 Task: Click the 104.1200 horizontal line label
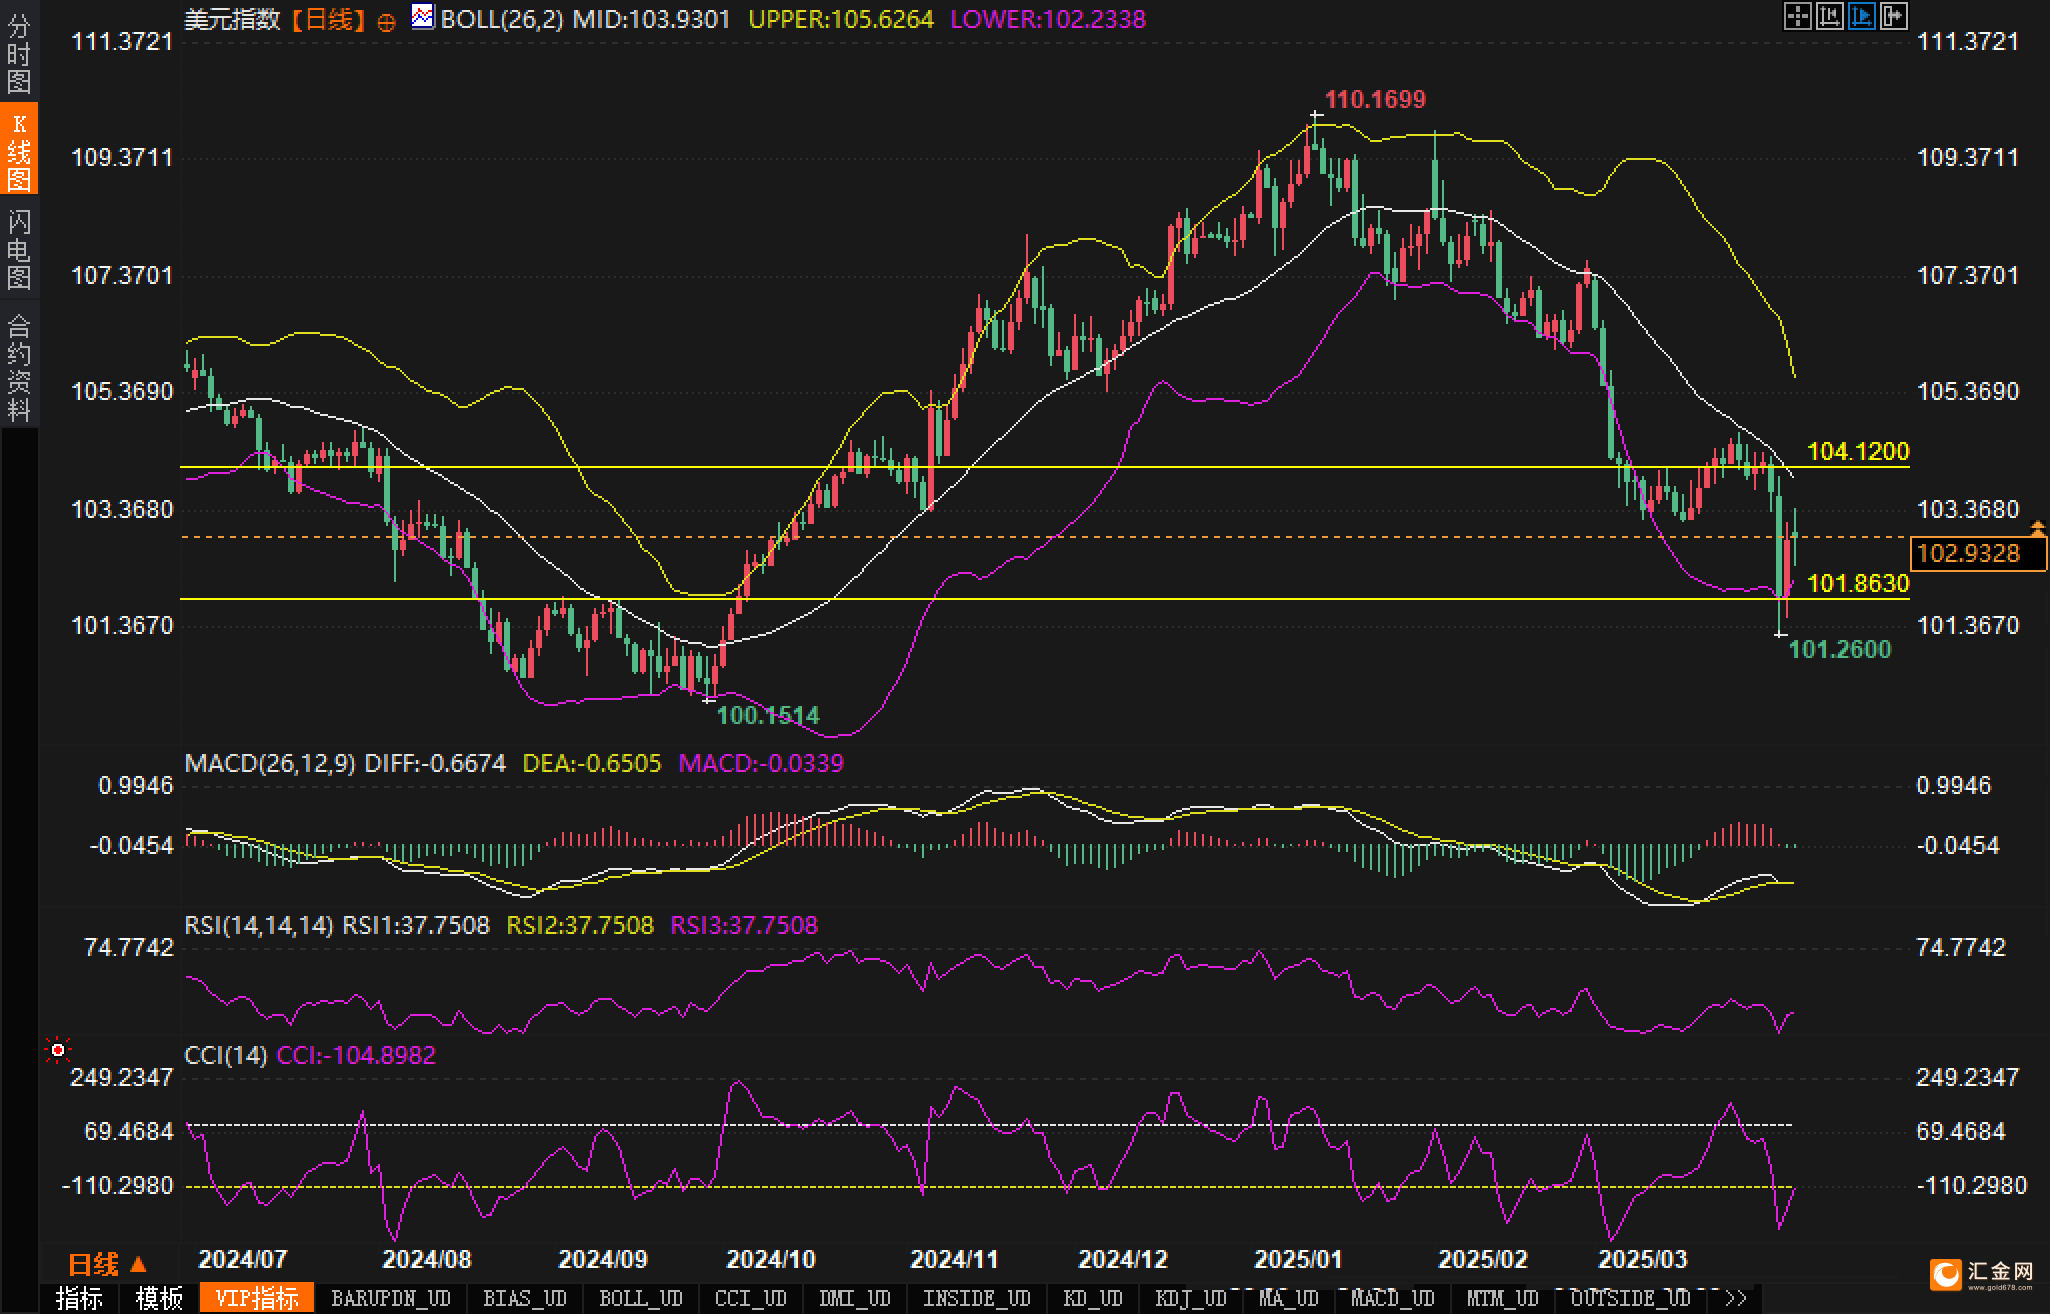[1859, 451]
